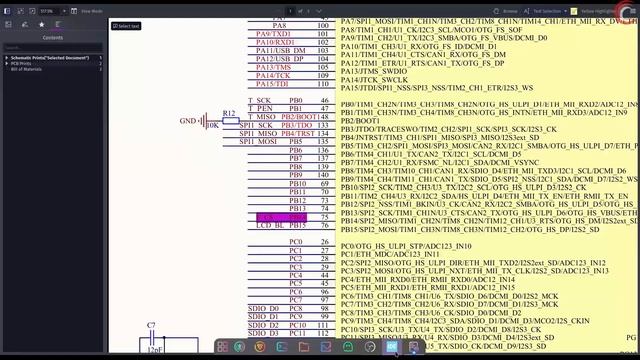Click PB2/BOOT1 pin label
The width and height of the screenshot is (640, 360).
[300, 117]
